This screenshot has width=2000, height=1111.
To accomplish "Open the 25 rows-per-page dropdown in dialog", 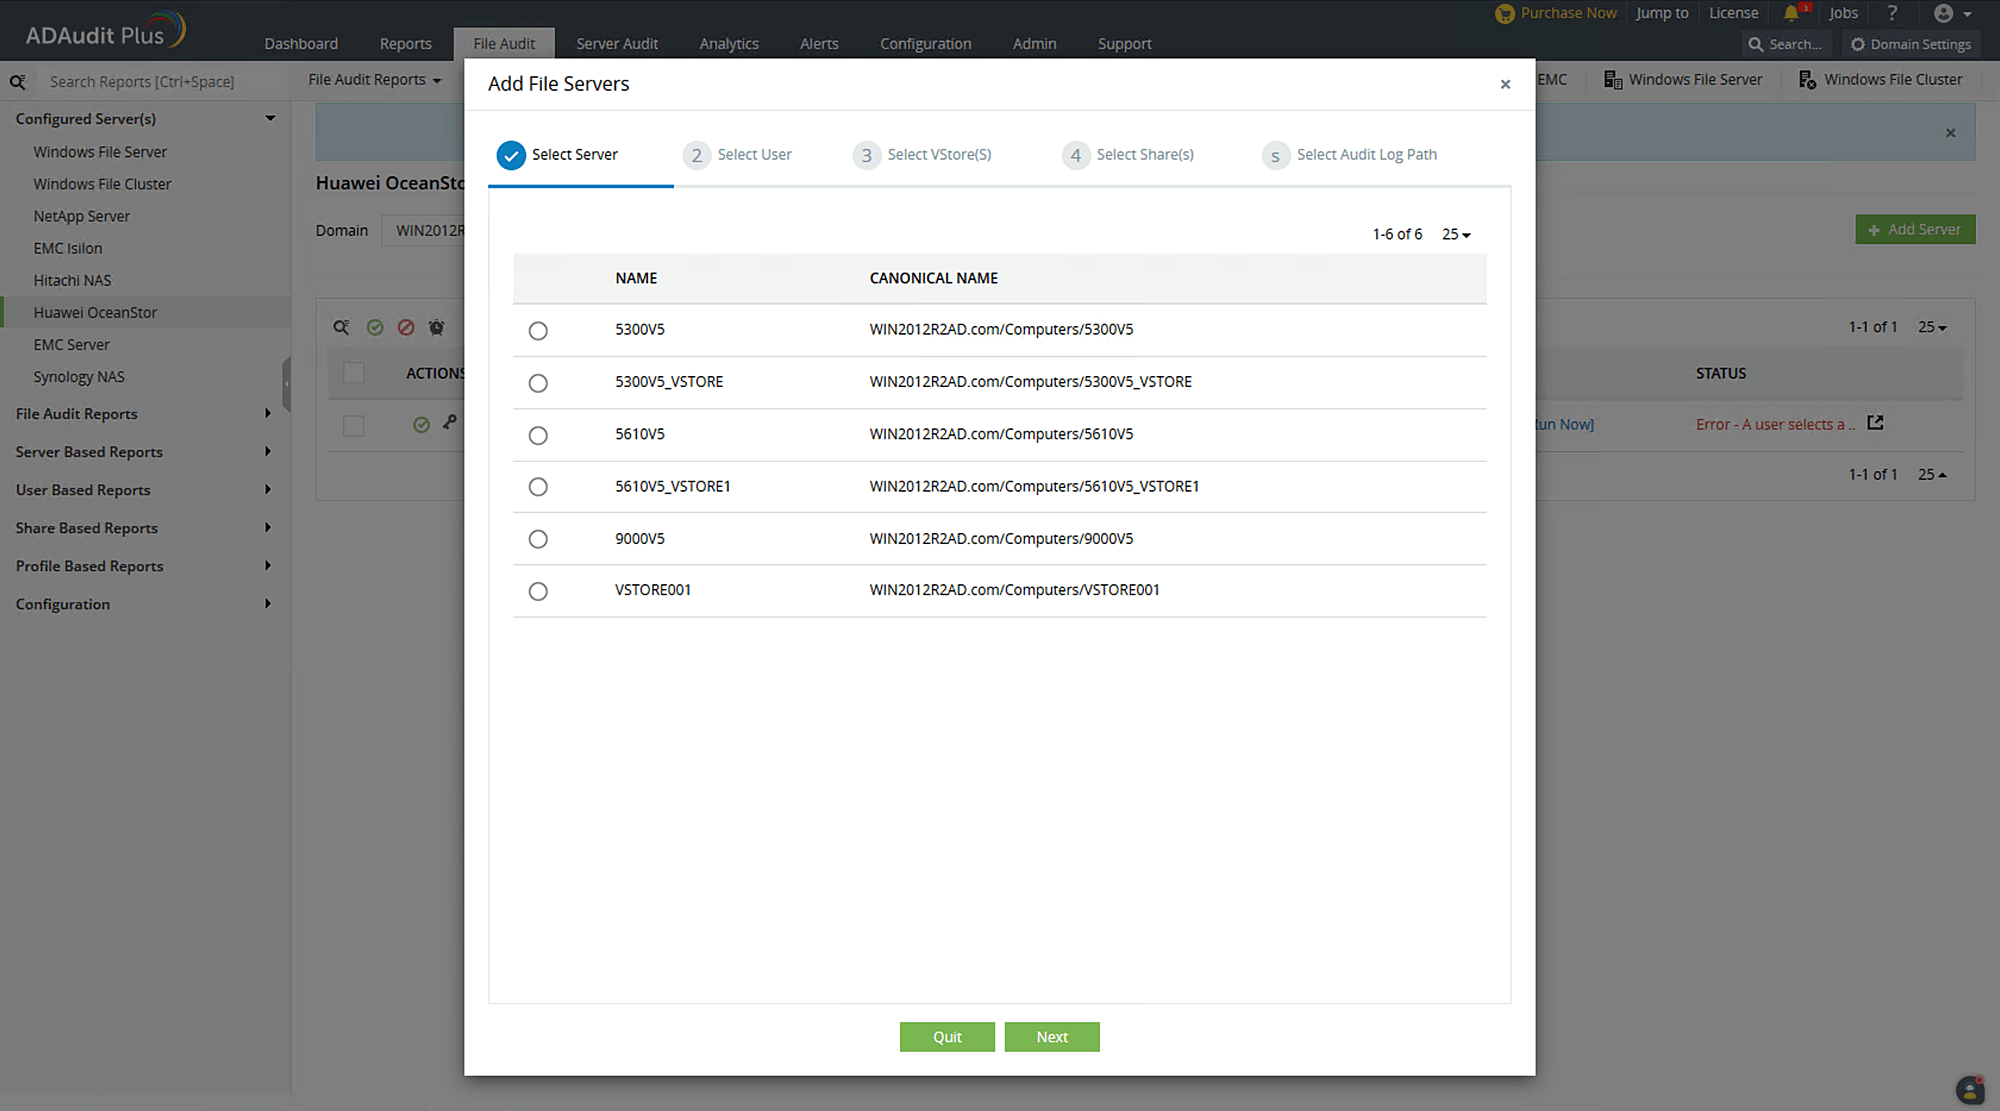I will tap(1456, 234).
